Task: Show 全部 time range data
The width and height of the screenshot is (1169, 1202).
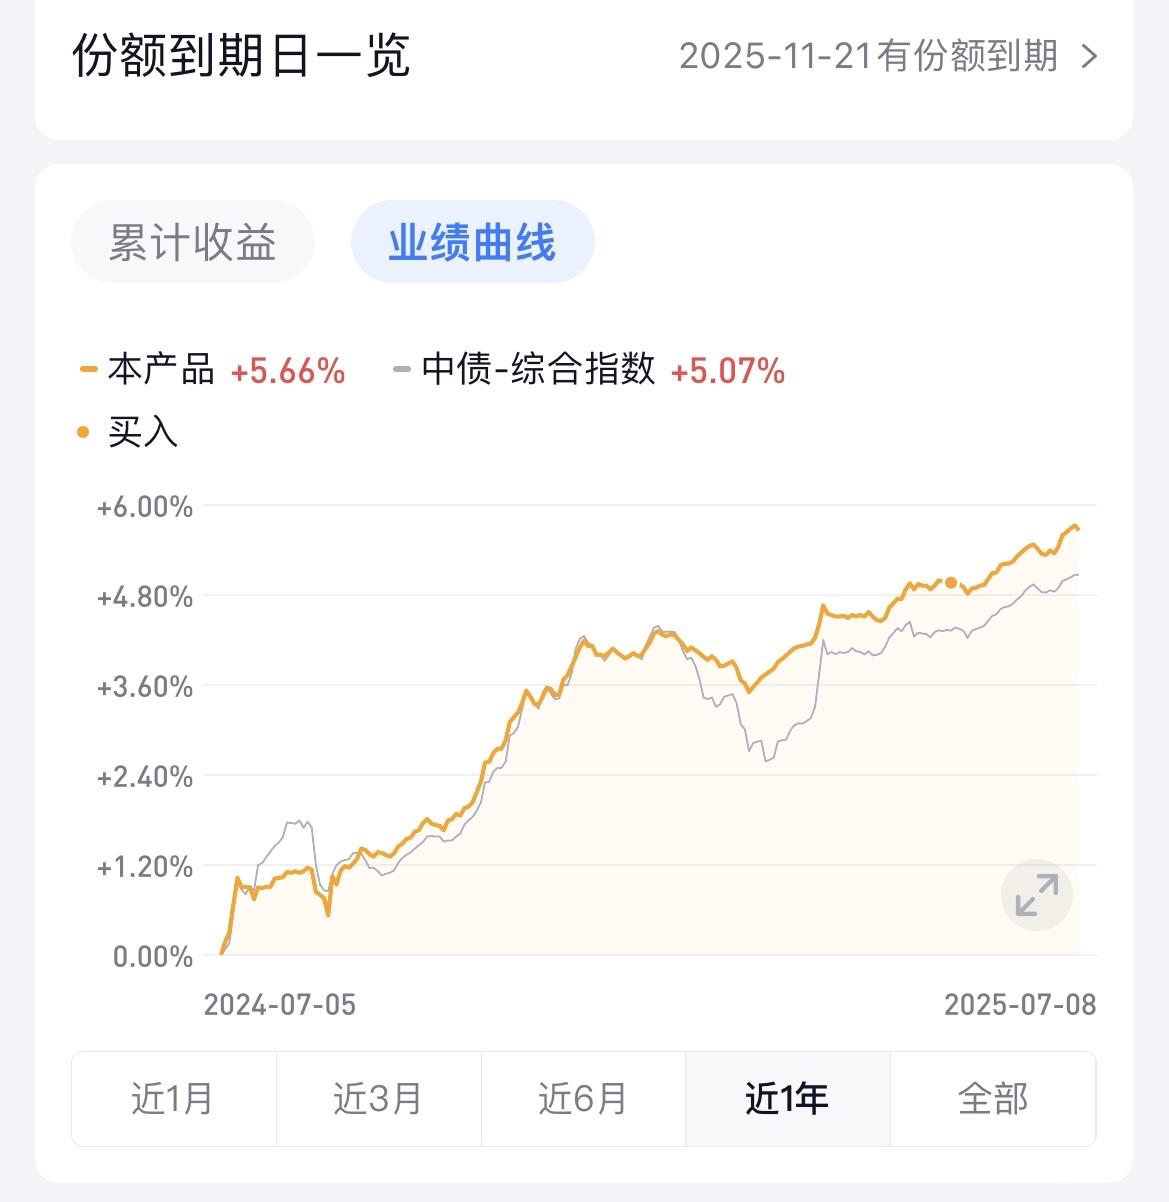Action: 993,1099
